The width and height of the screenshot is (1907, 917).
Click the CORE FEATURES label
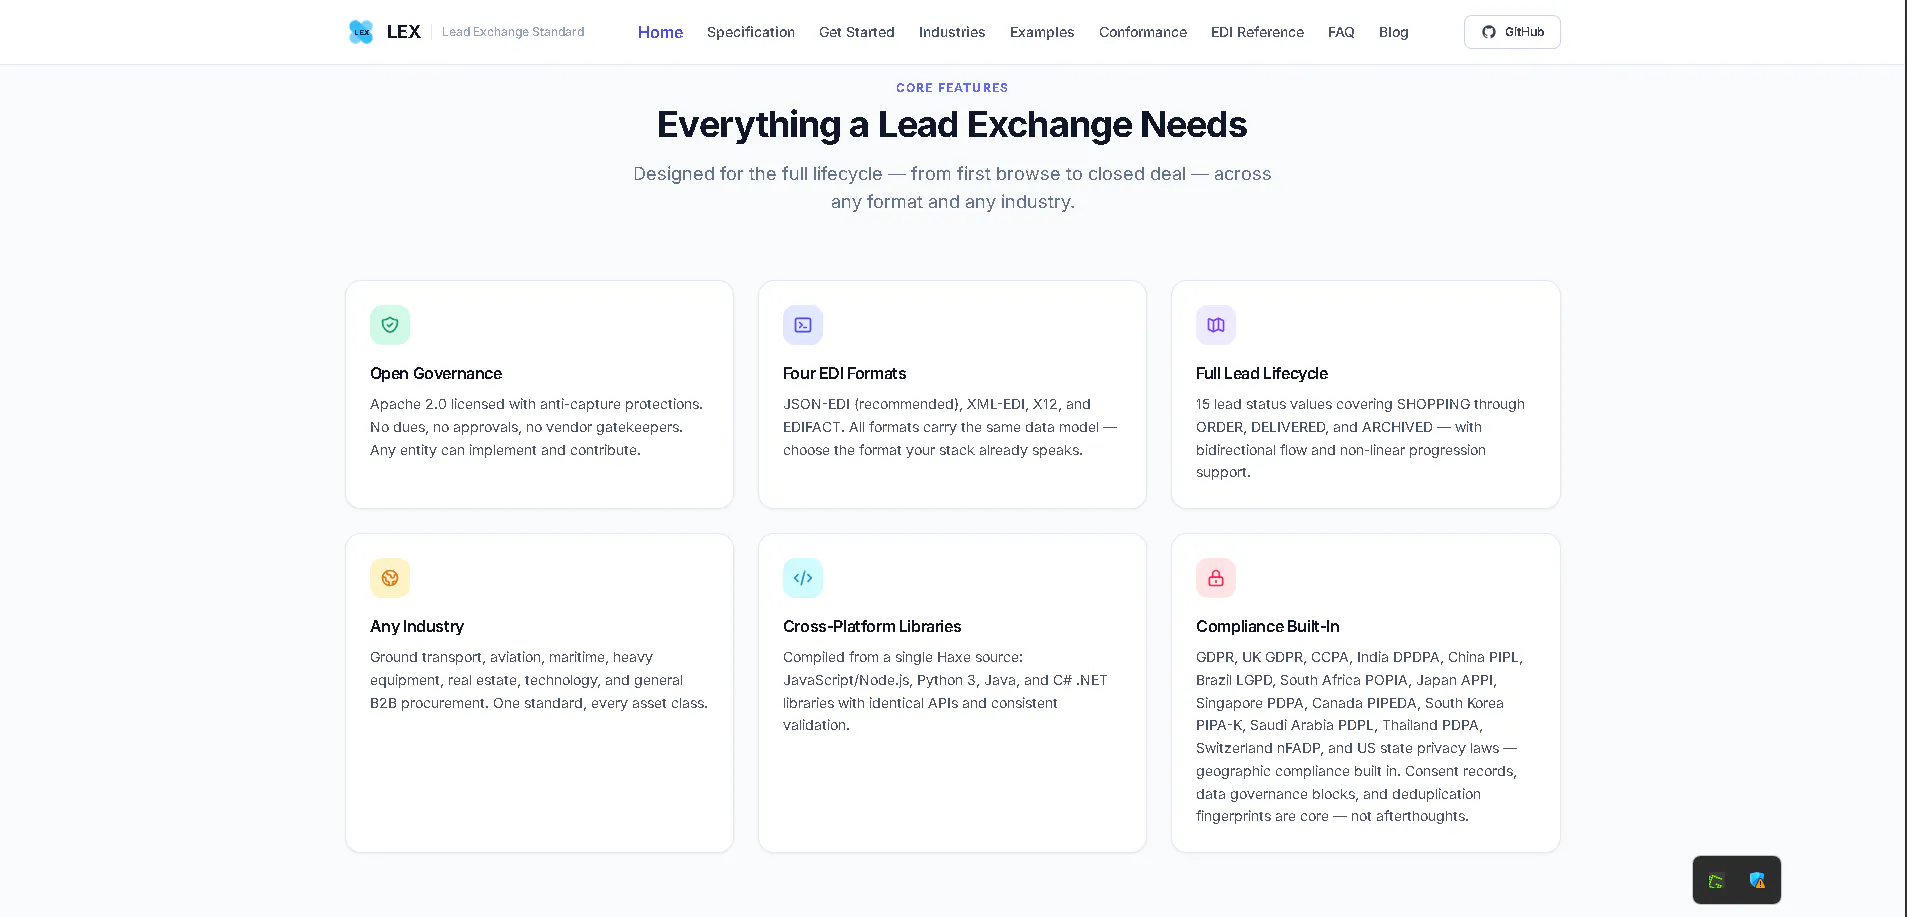click(952, 88)
